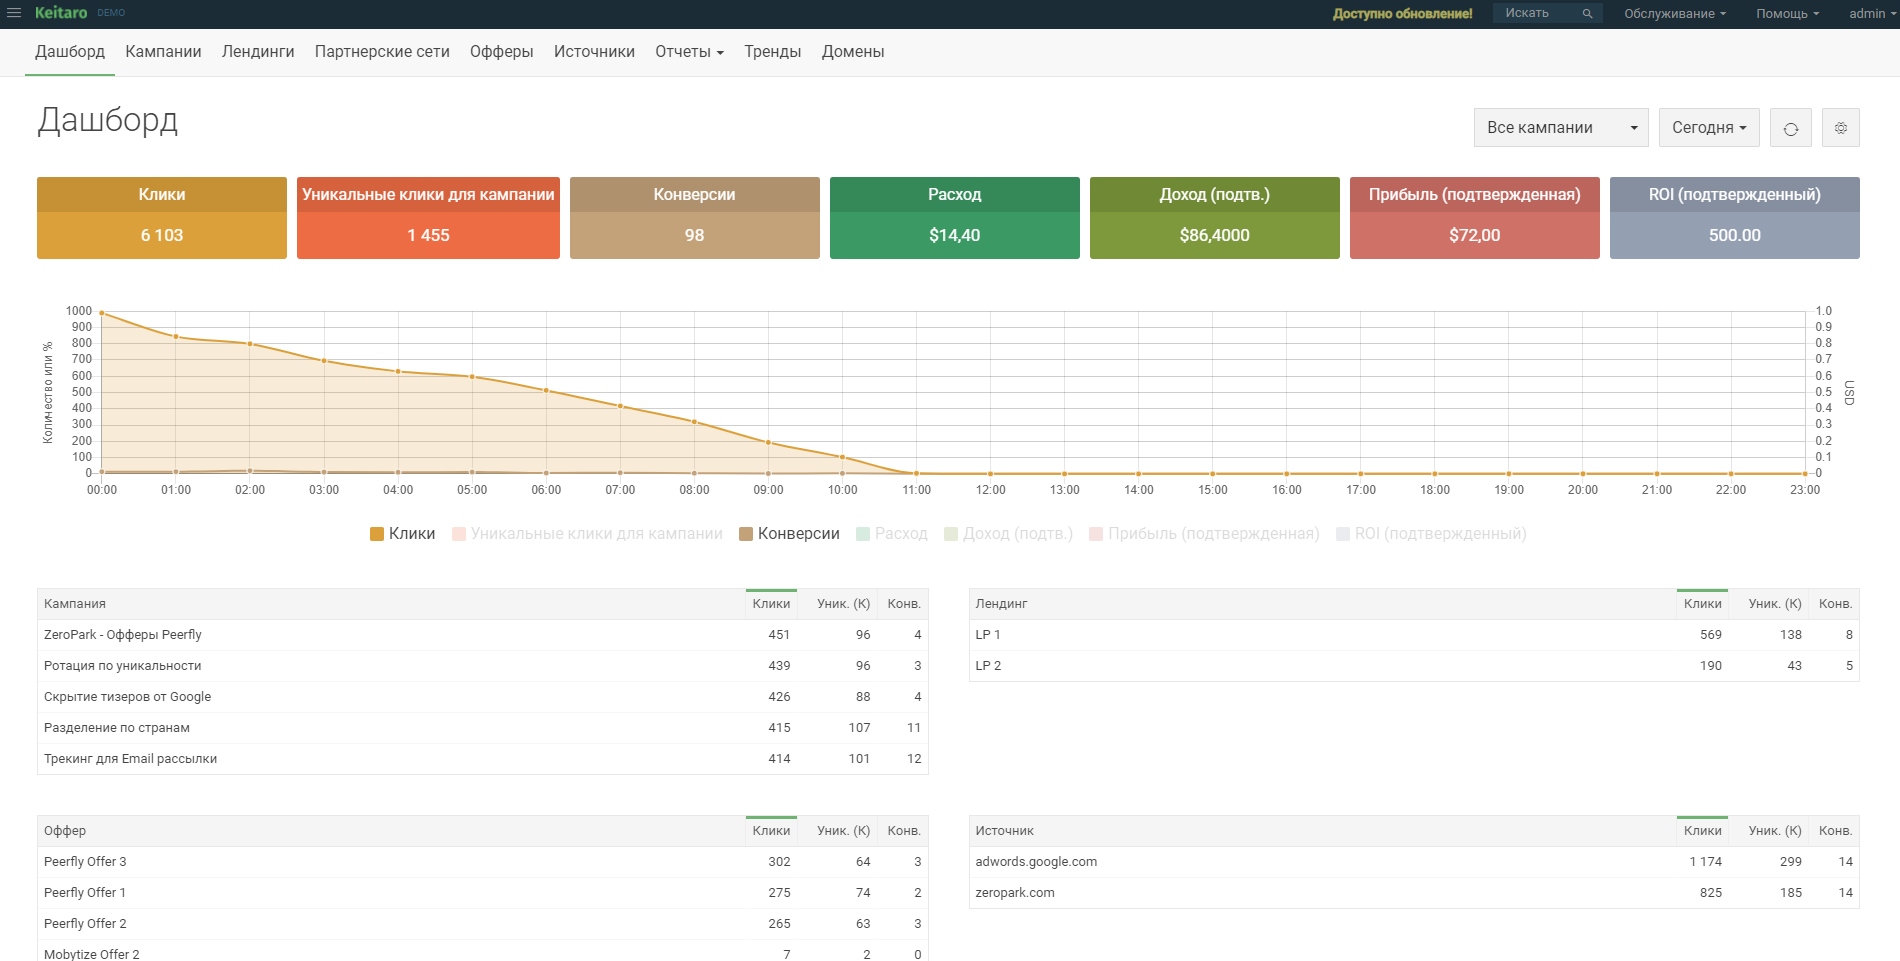Open the Тренды tab
1900x961 pixels.
(772, 52)
